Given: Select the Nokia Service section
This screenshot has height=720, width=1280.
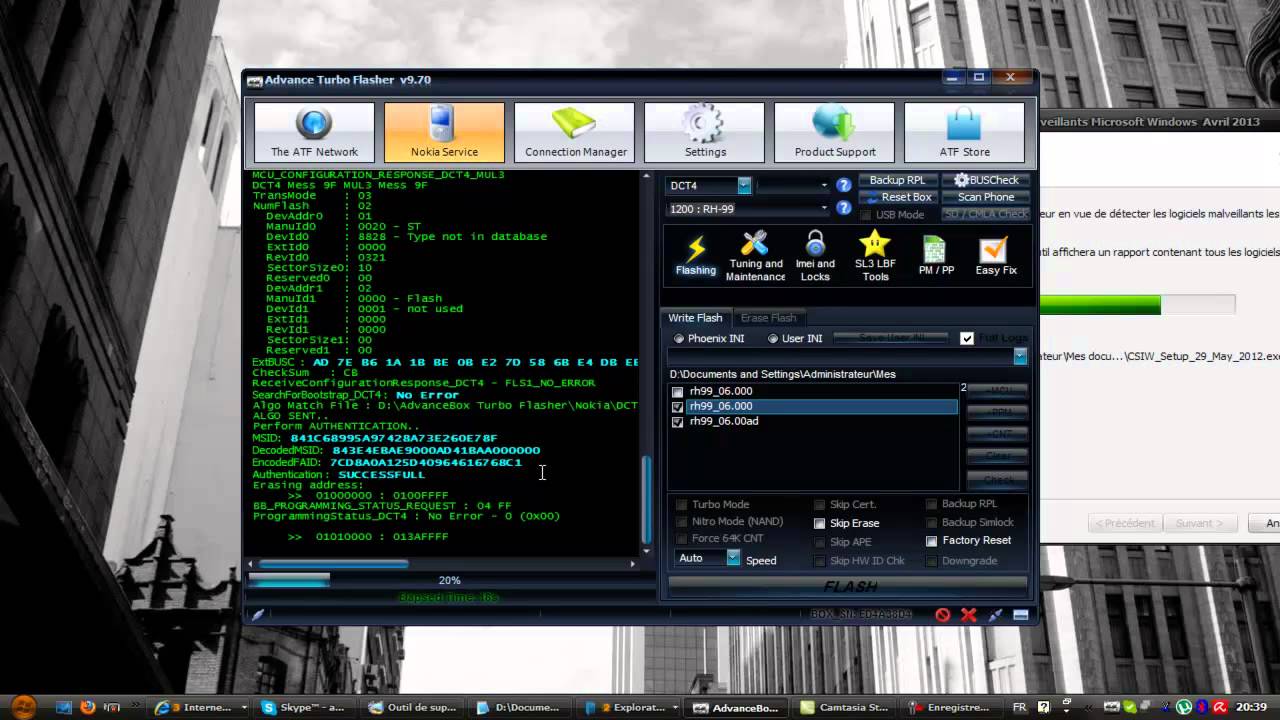Looking at the screenshot, I should click(444, 131).
